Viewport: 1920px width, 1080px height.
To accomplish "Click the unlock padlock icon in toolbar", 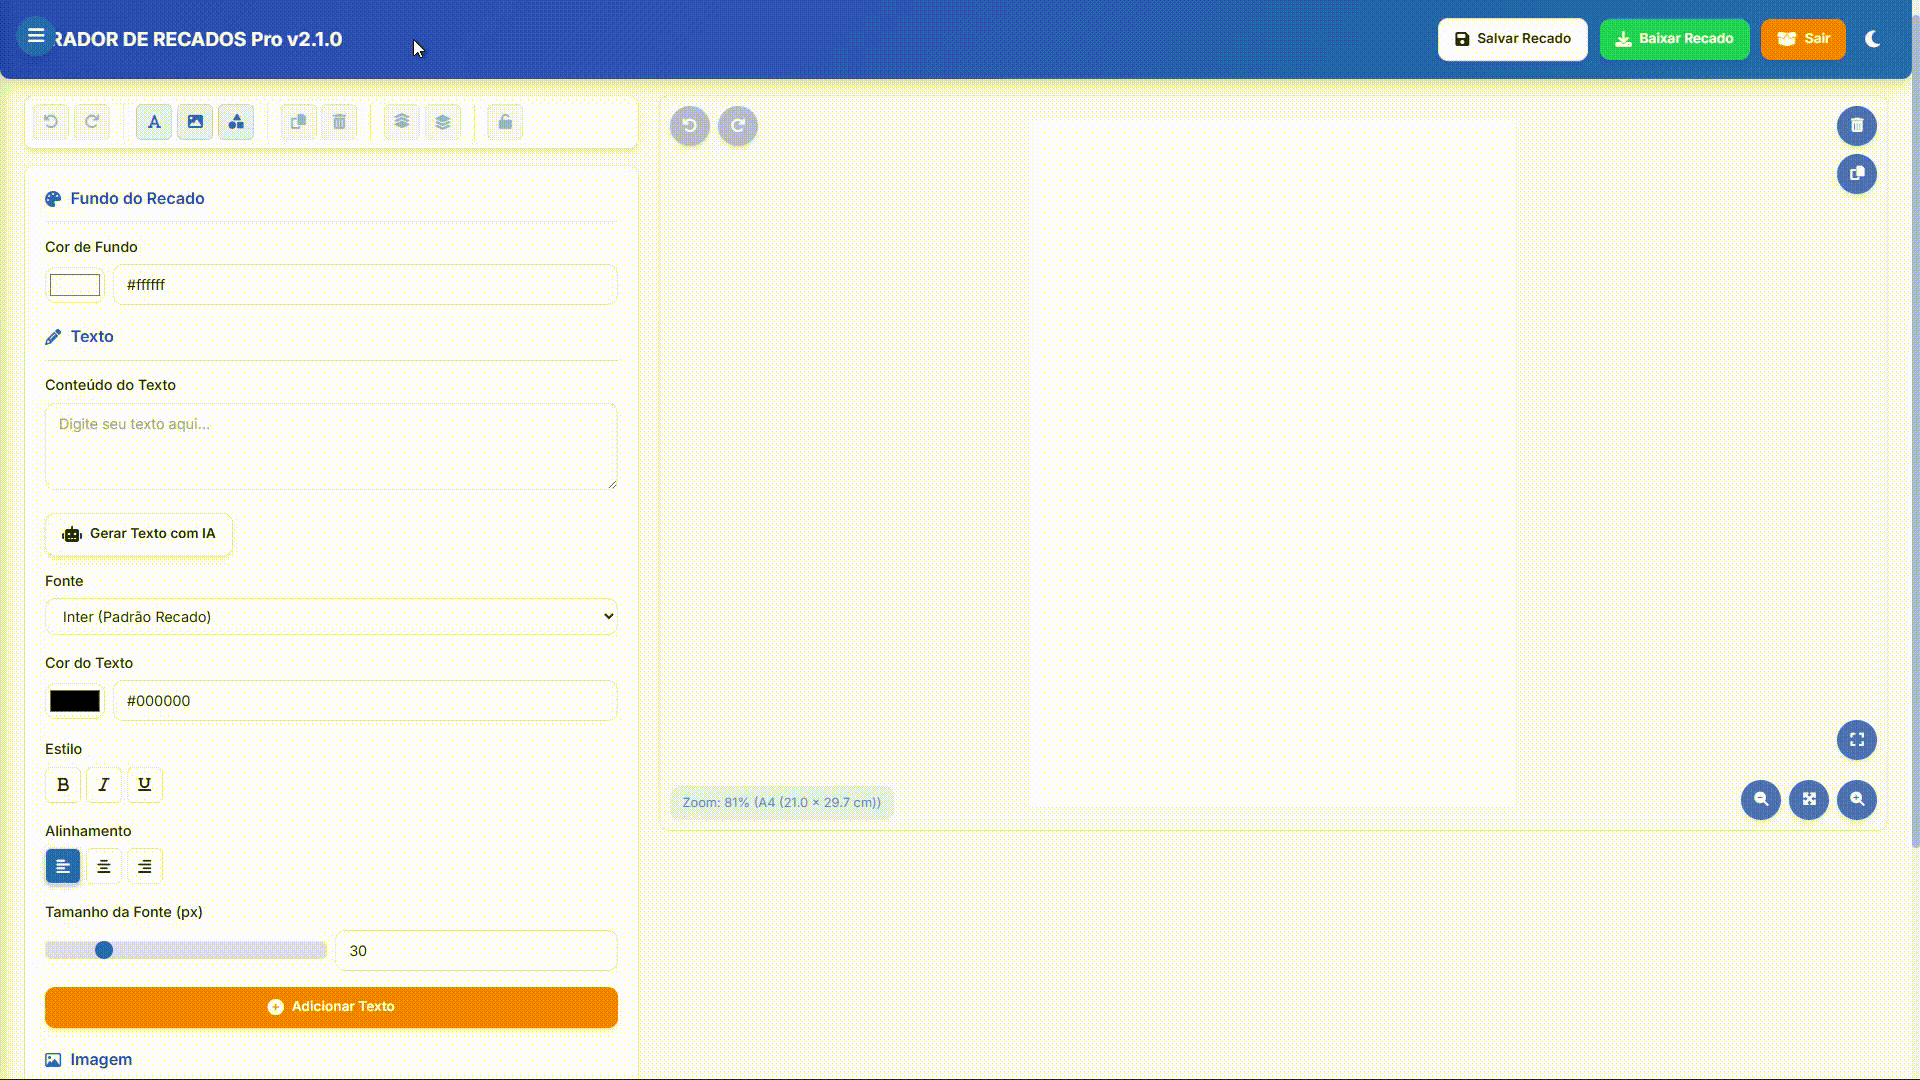I will tap(505, 122).
